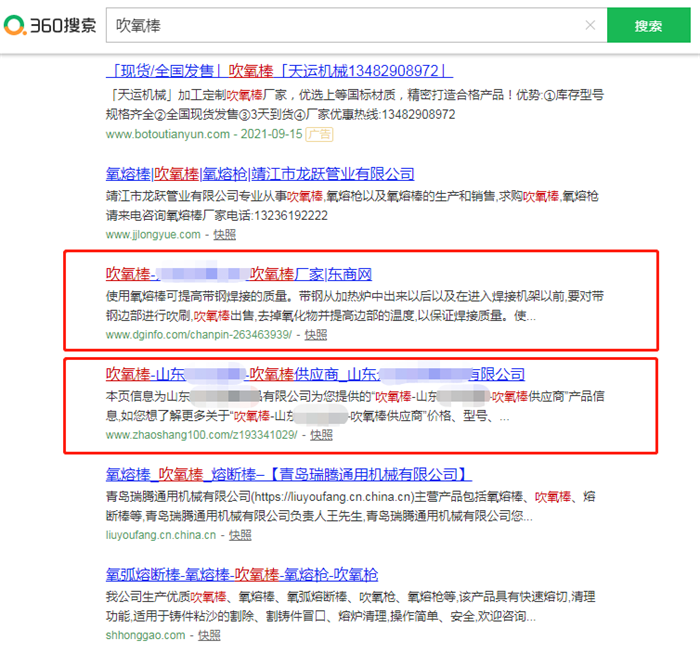Image resolution: width=700 pixels, height=653 pixels.
Task: Click the 使用氧熔棒可提高带钢焊接的质量 snippet
Action: pyautogui.click(x=355, y=306)
